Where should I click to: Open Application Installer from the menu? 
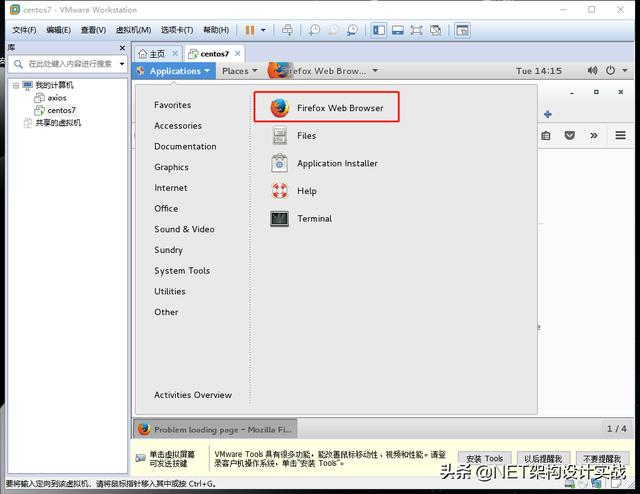click(324, 163)
